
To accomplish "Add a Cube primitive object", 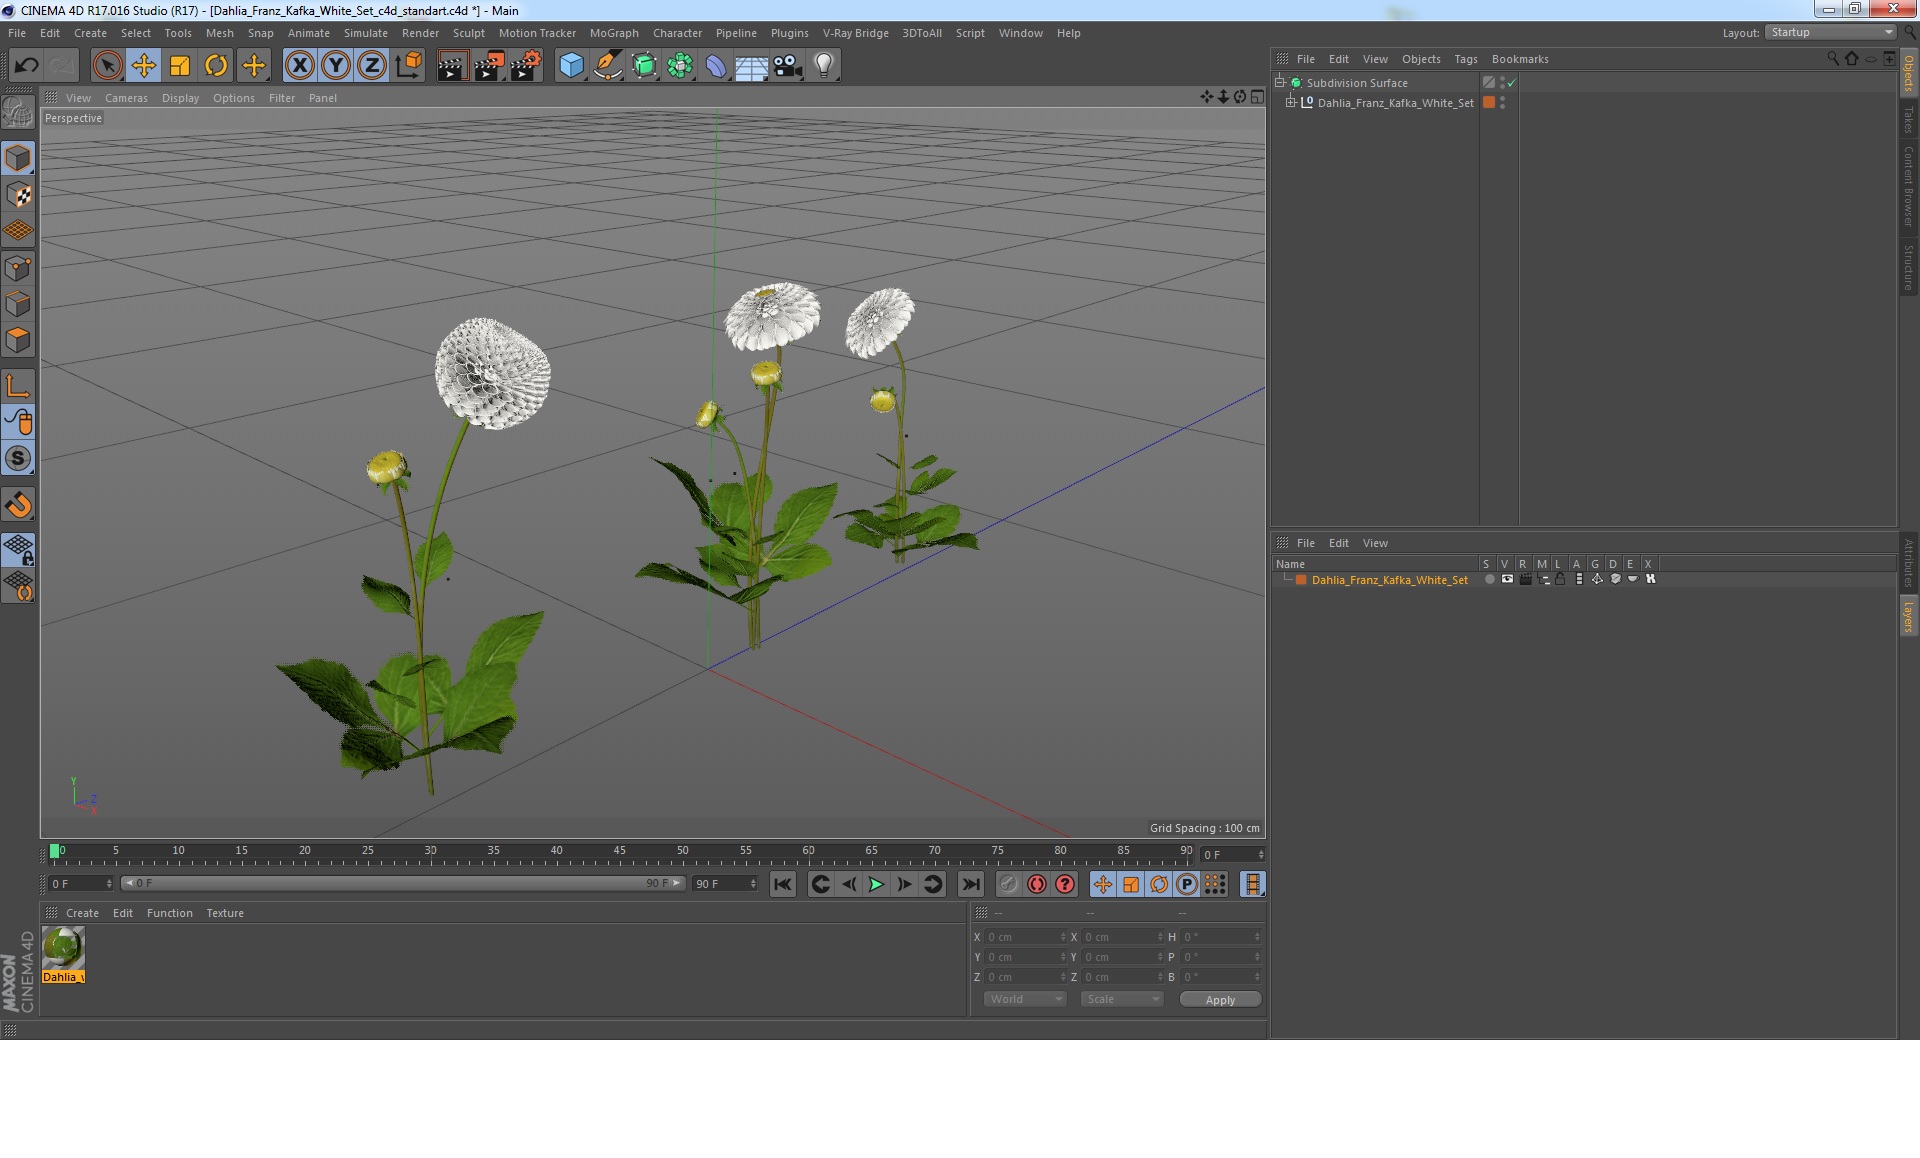I will pyautogui.click(x=571, y=66).
